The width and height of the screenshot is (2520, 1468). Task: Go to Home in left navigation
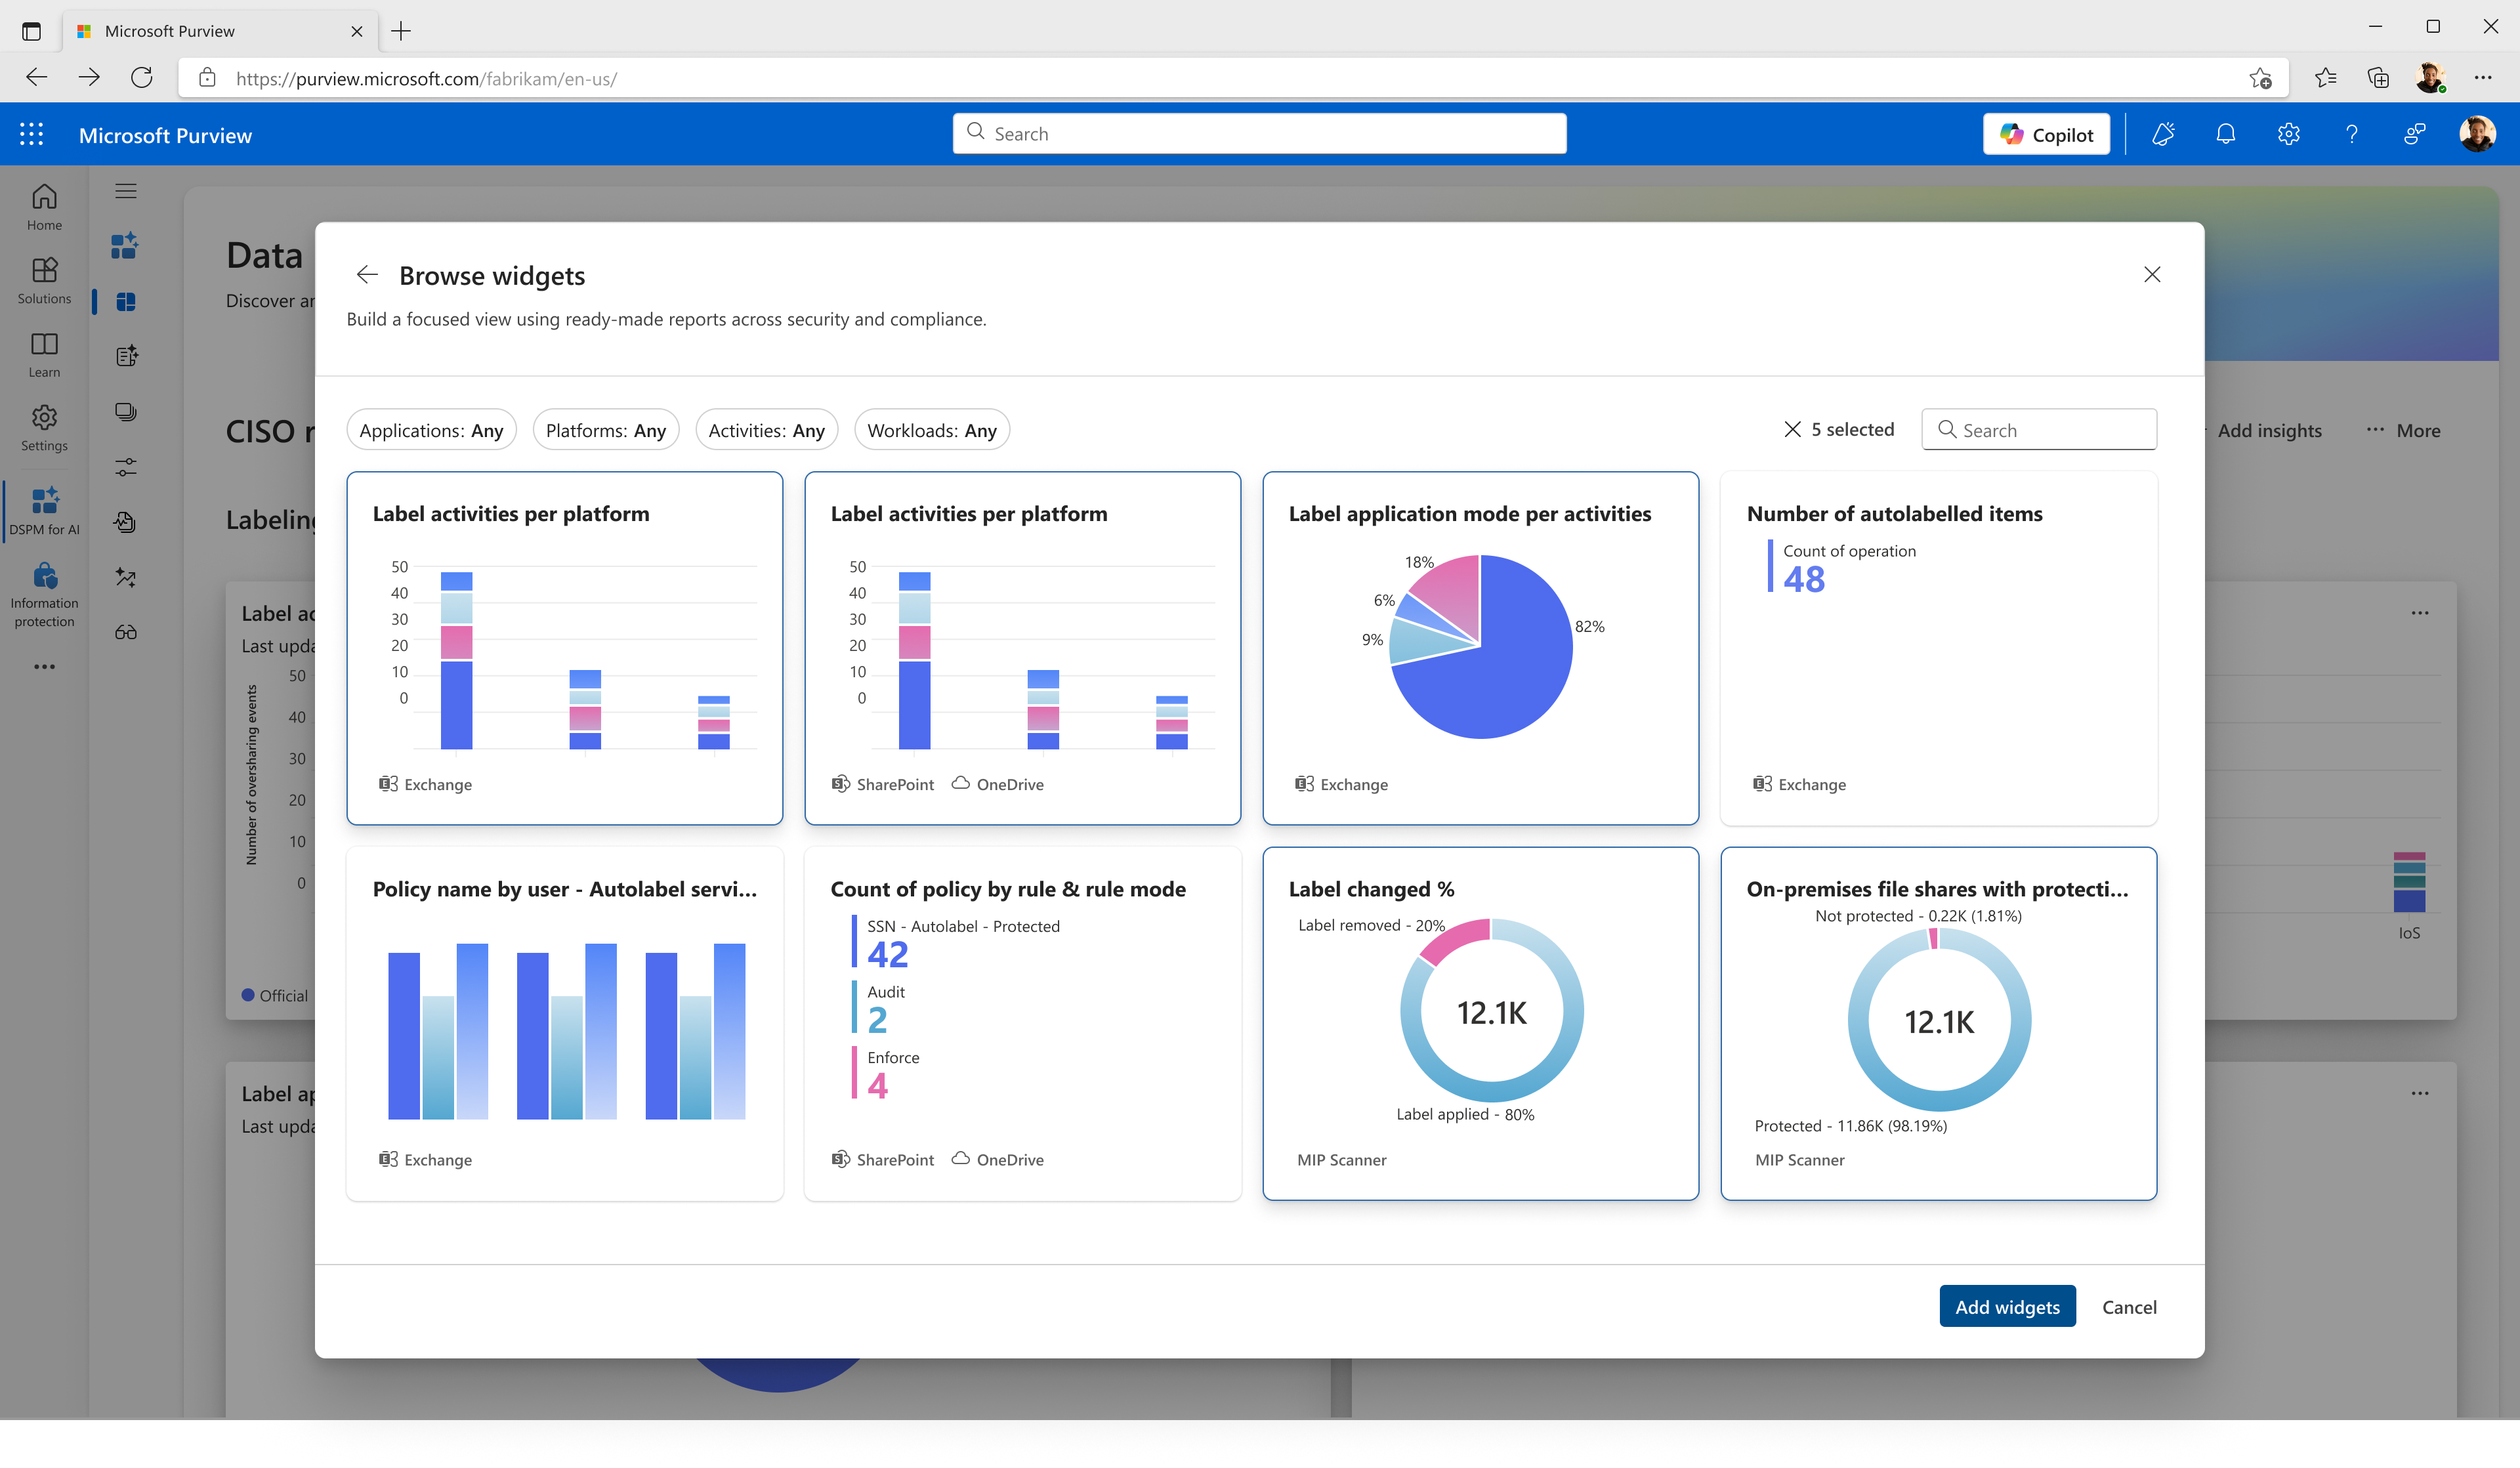point(44,207)
